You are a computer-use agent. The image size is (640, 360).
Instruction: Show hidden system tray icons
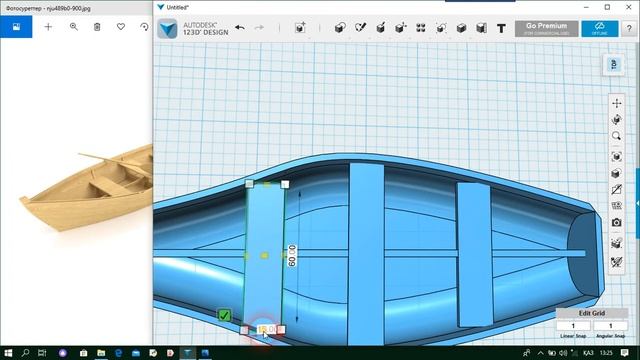tap(540, 353)
